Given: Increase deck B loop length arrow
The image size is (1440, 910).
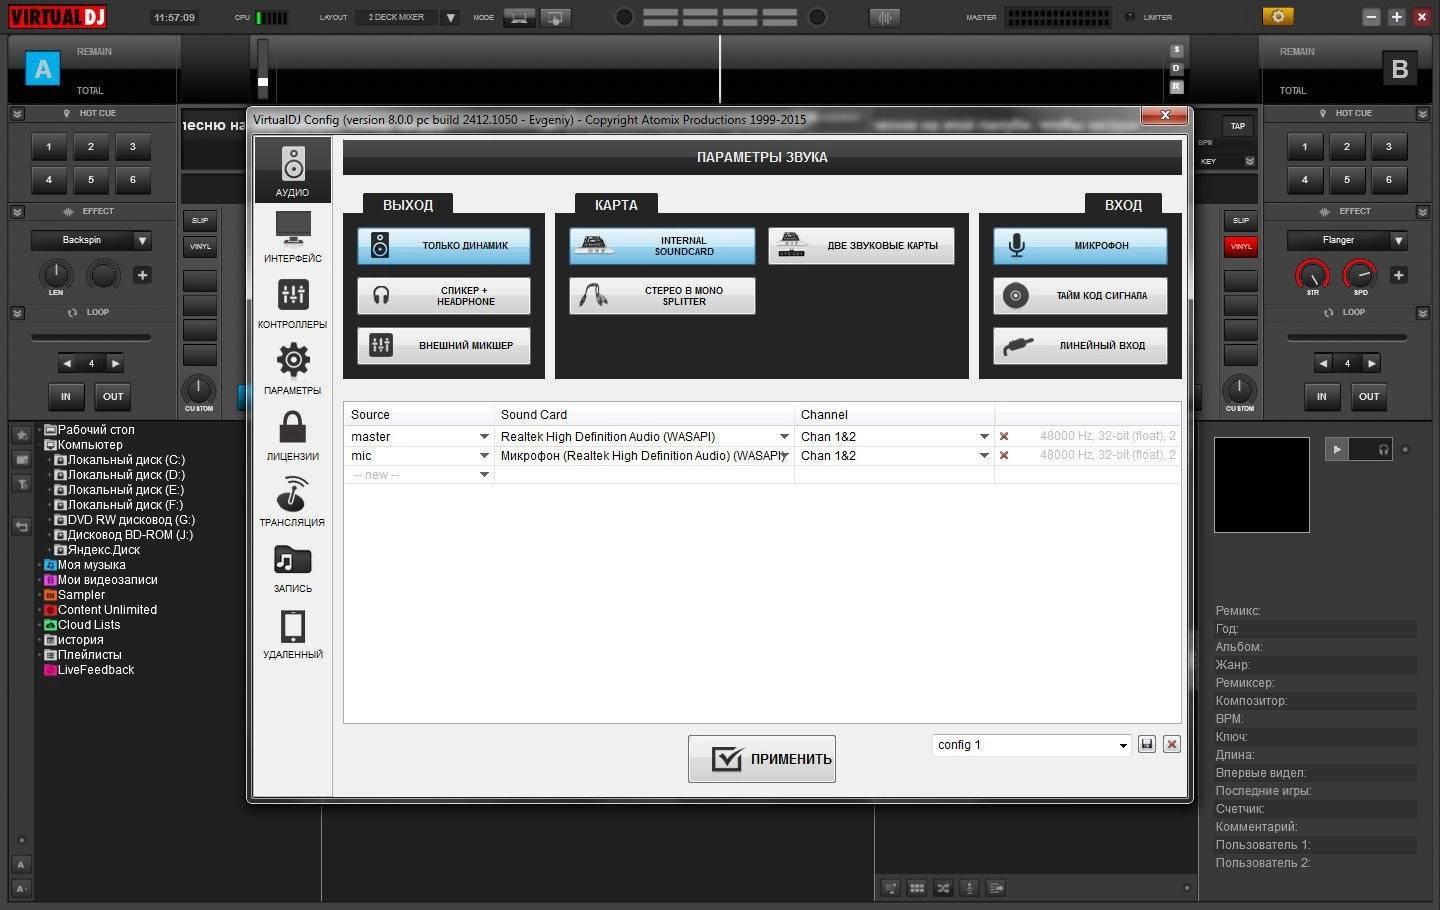Looking at the screenshot, I should (1372, 363).
